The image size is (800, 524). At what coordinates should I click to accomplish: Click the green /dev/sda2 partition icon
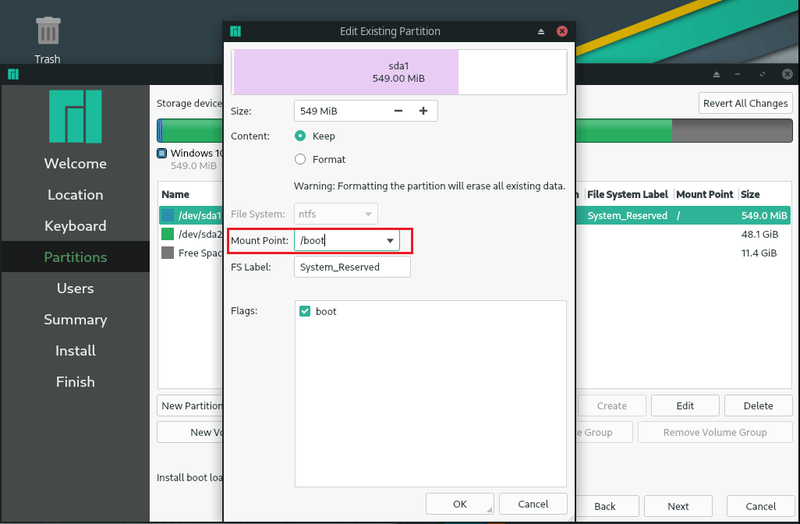pyautogui.click(x=167, y=234)
